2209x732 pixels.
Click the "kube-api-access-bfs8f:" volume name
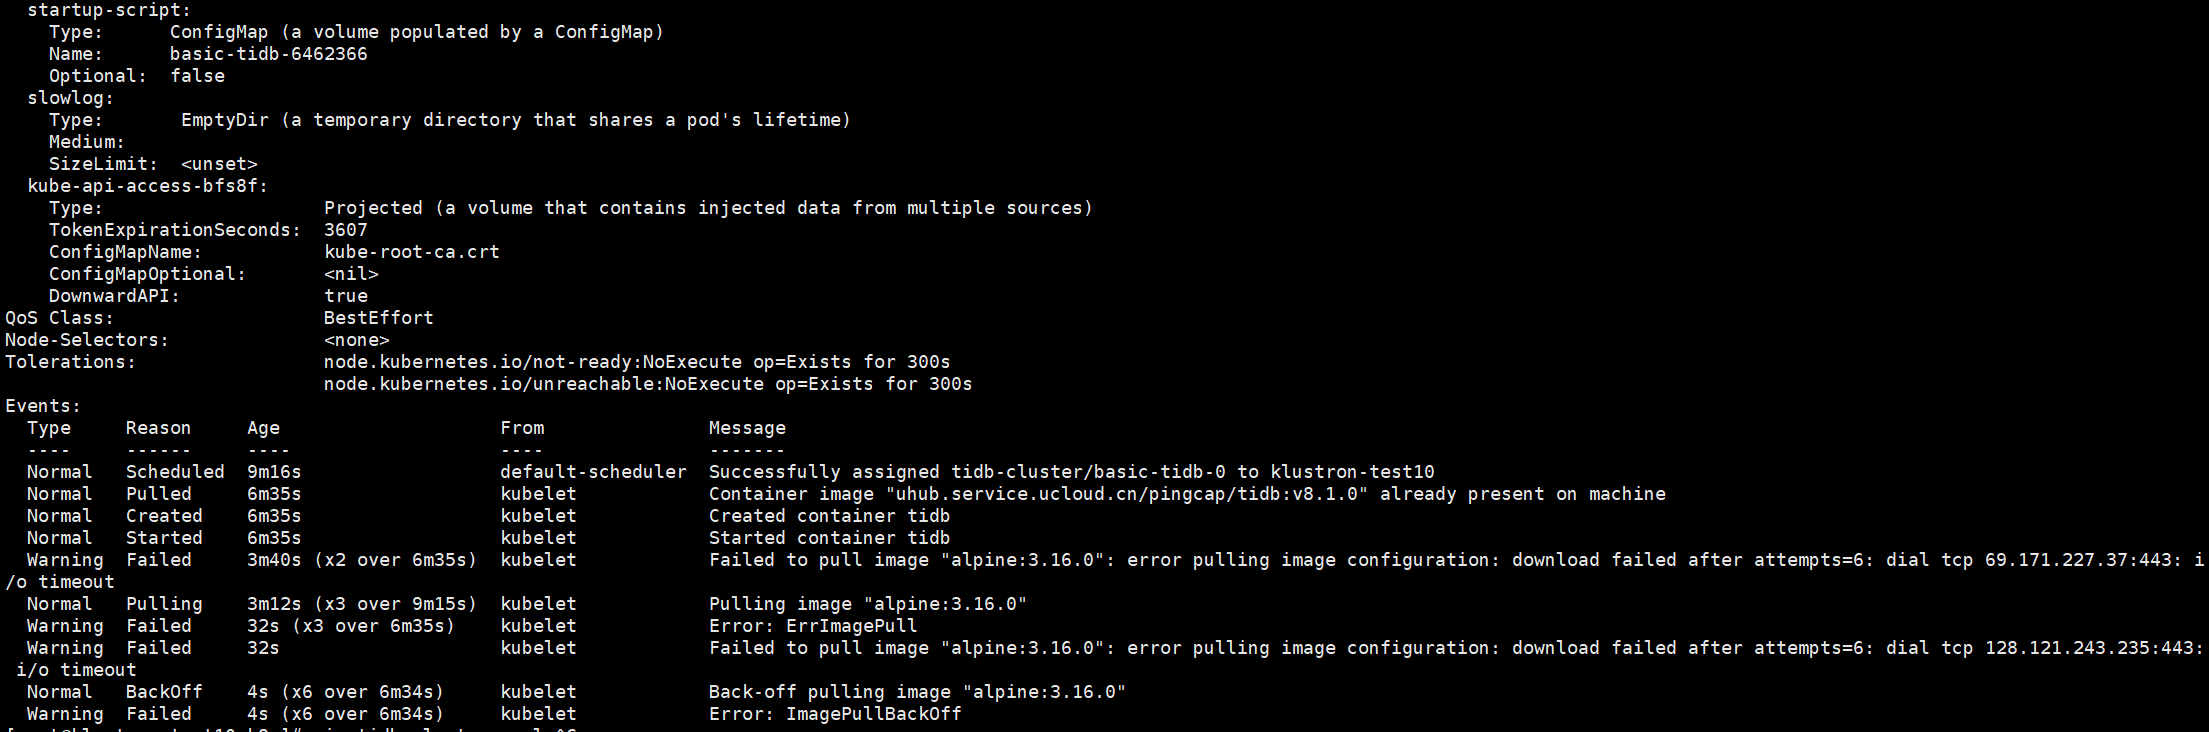click(x=147, y=186)
